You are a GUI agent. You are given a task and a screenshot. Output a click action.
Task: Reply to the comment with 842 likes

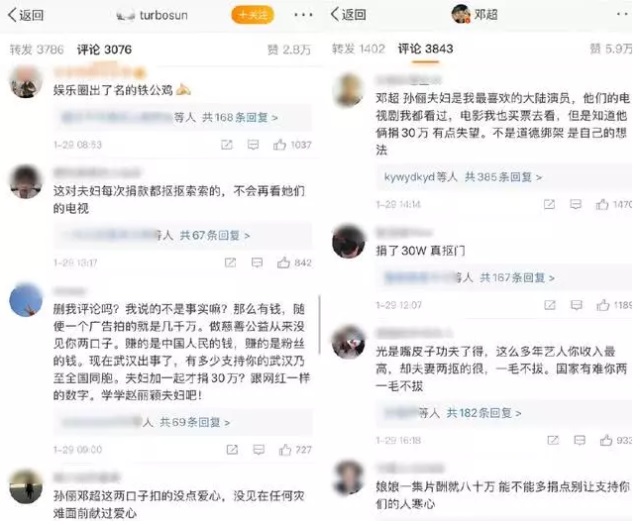point(257,262)
